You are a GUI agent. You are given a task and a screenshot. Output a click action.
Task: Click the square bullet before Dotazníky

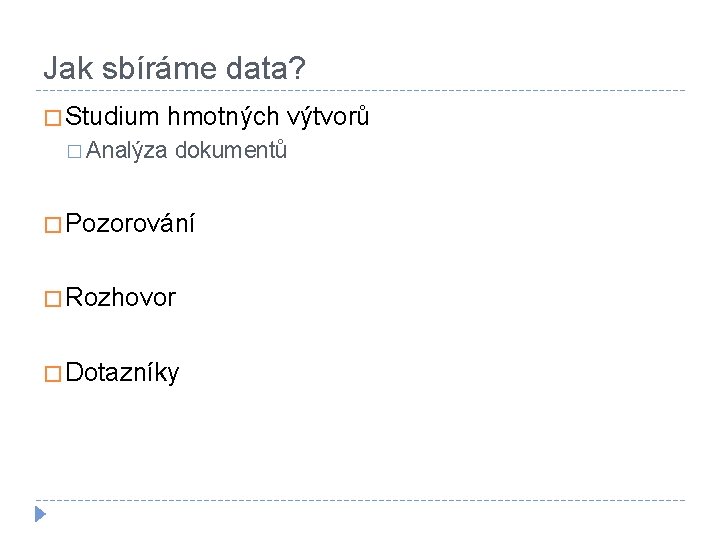52,374
